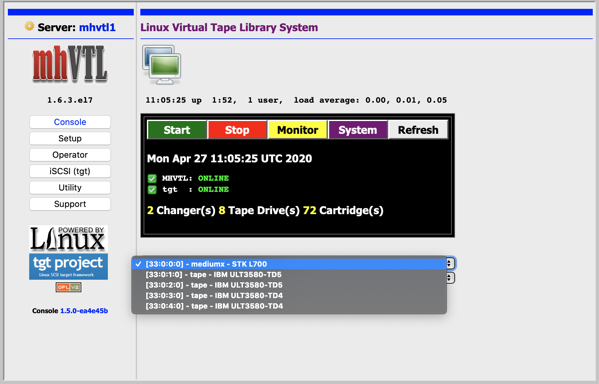Click the red Stop button
This screenshot has height=384, width=599.
click(237, 130)
